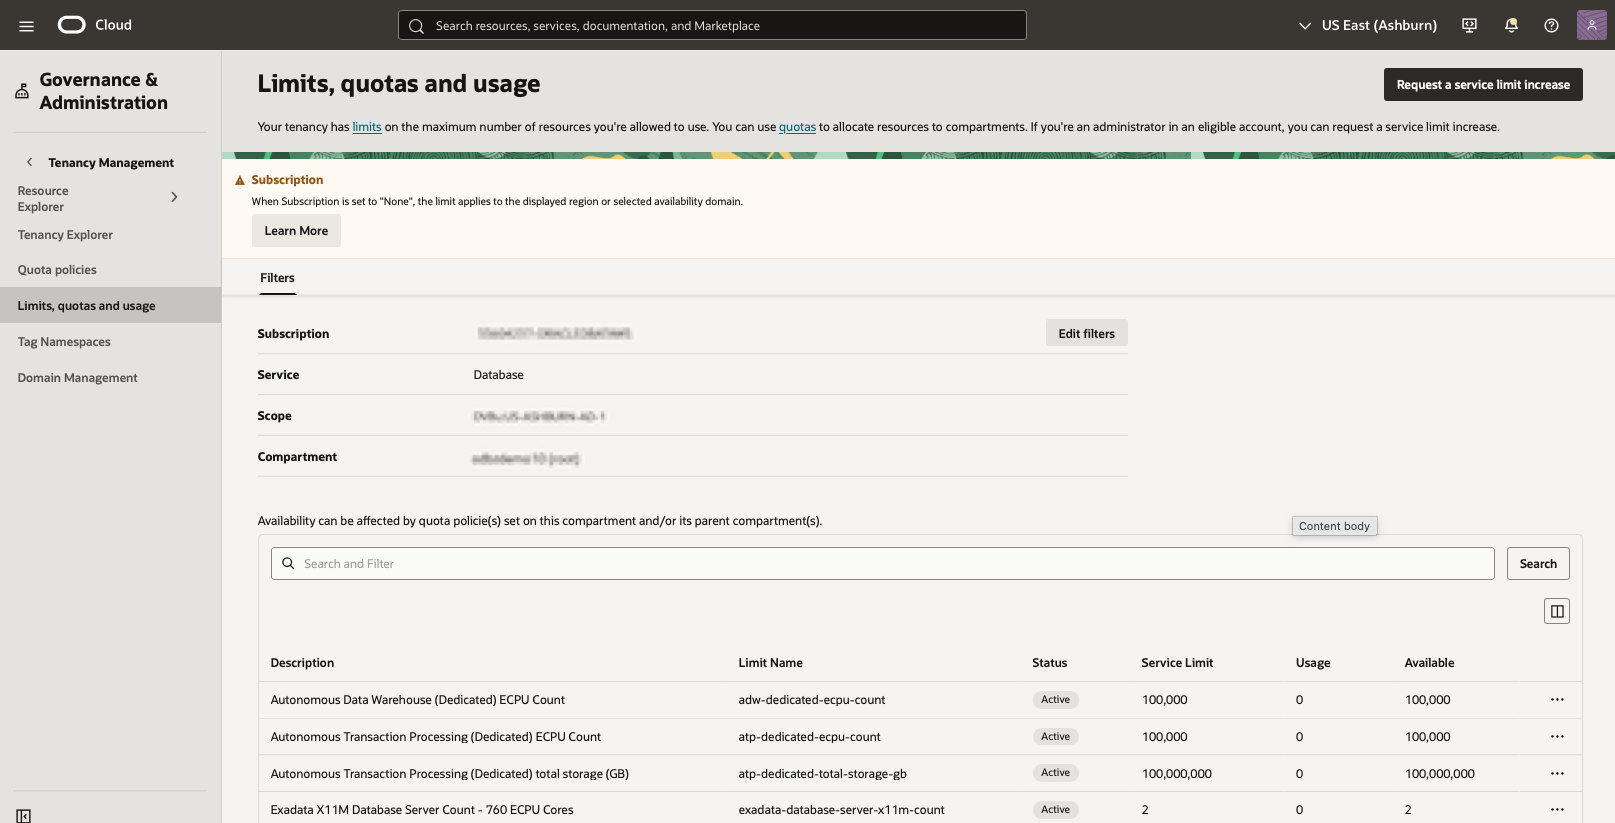Open actions menu for atp-dedicated-ecpu-count row
This screenshot has height=823, width=1615.
click(x=1556, y=737)
